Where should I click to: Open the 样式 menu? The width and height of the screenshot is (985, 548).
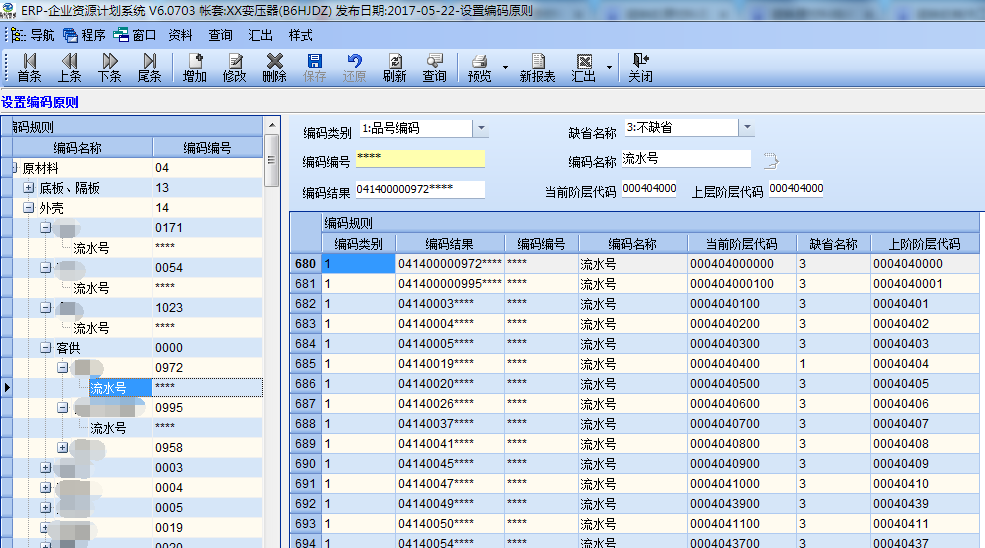tap(300, 35)
